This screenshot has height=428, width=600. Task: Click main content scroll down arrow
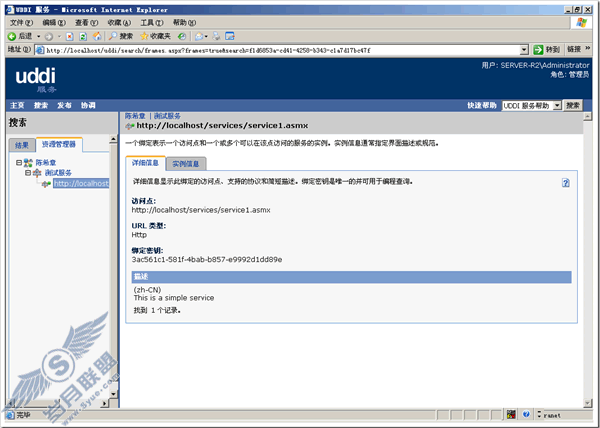588,403
